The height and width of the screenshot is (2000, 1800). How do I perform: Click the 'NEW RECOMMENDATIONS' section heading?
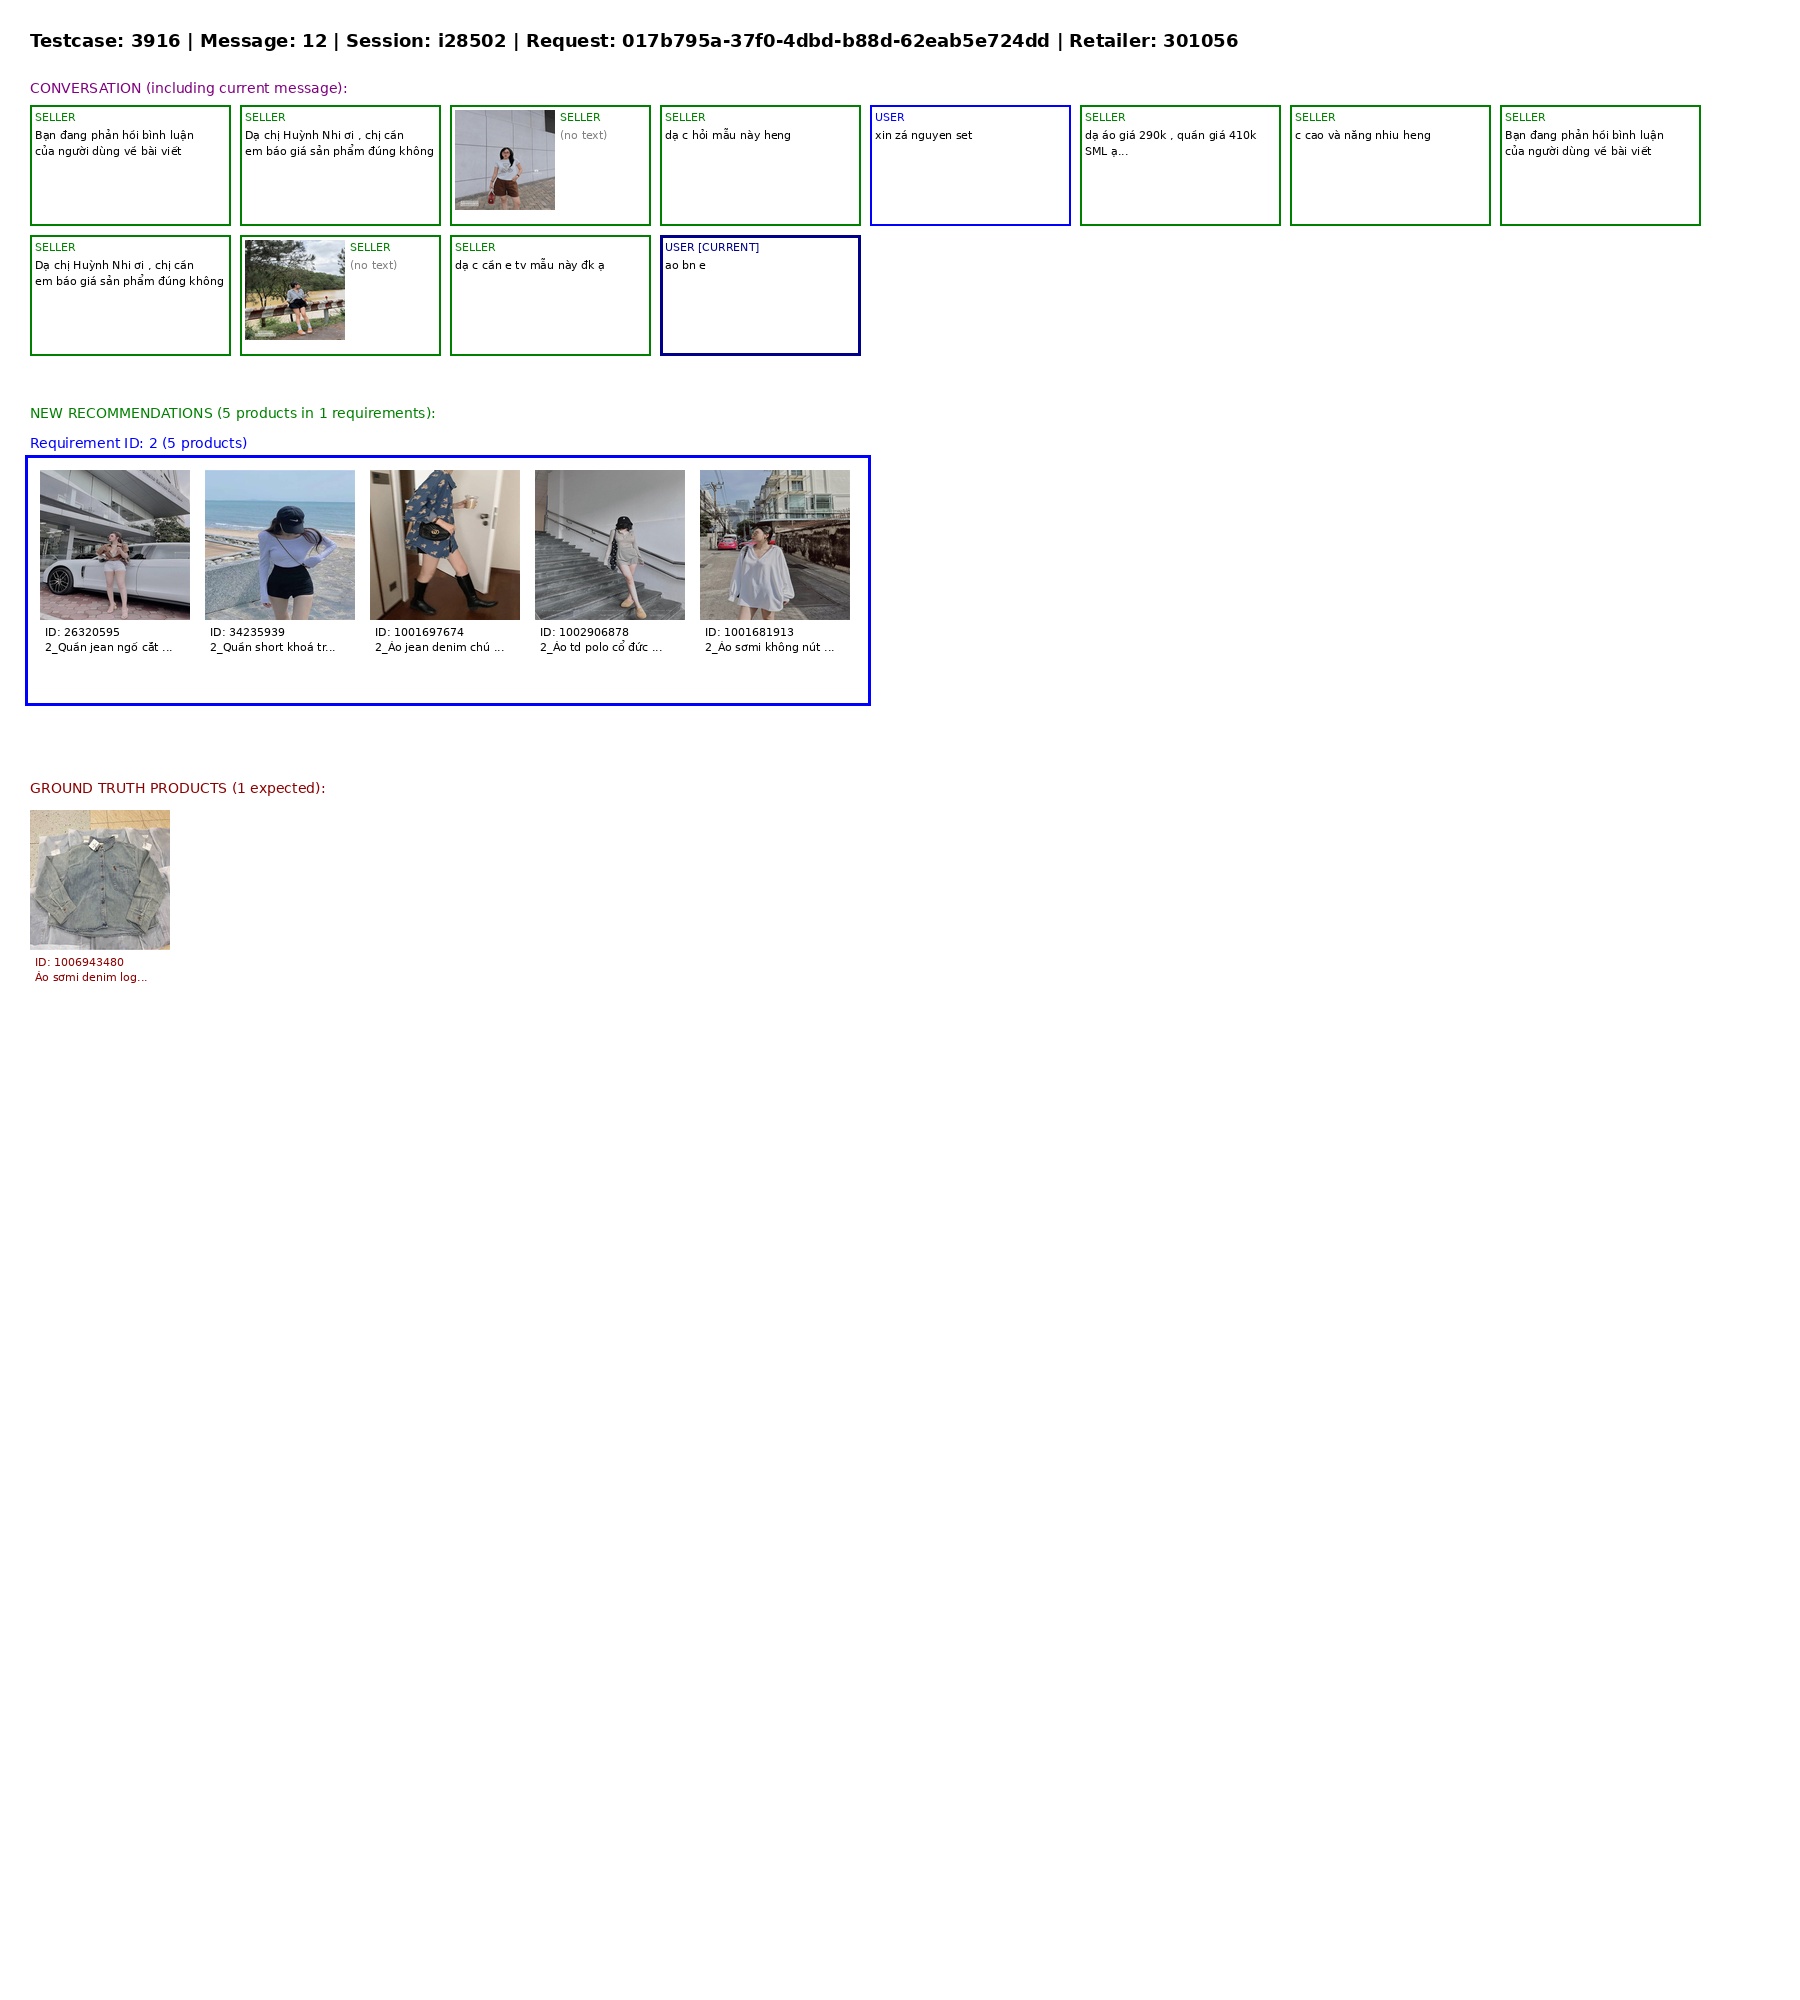pos(232,413)
